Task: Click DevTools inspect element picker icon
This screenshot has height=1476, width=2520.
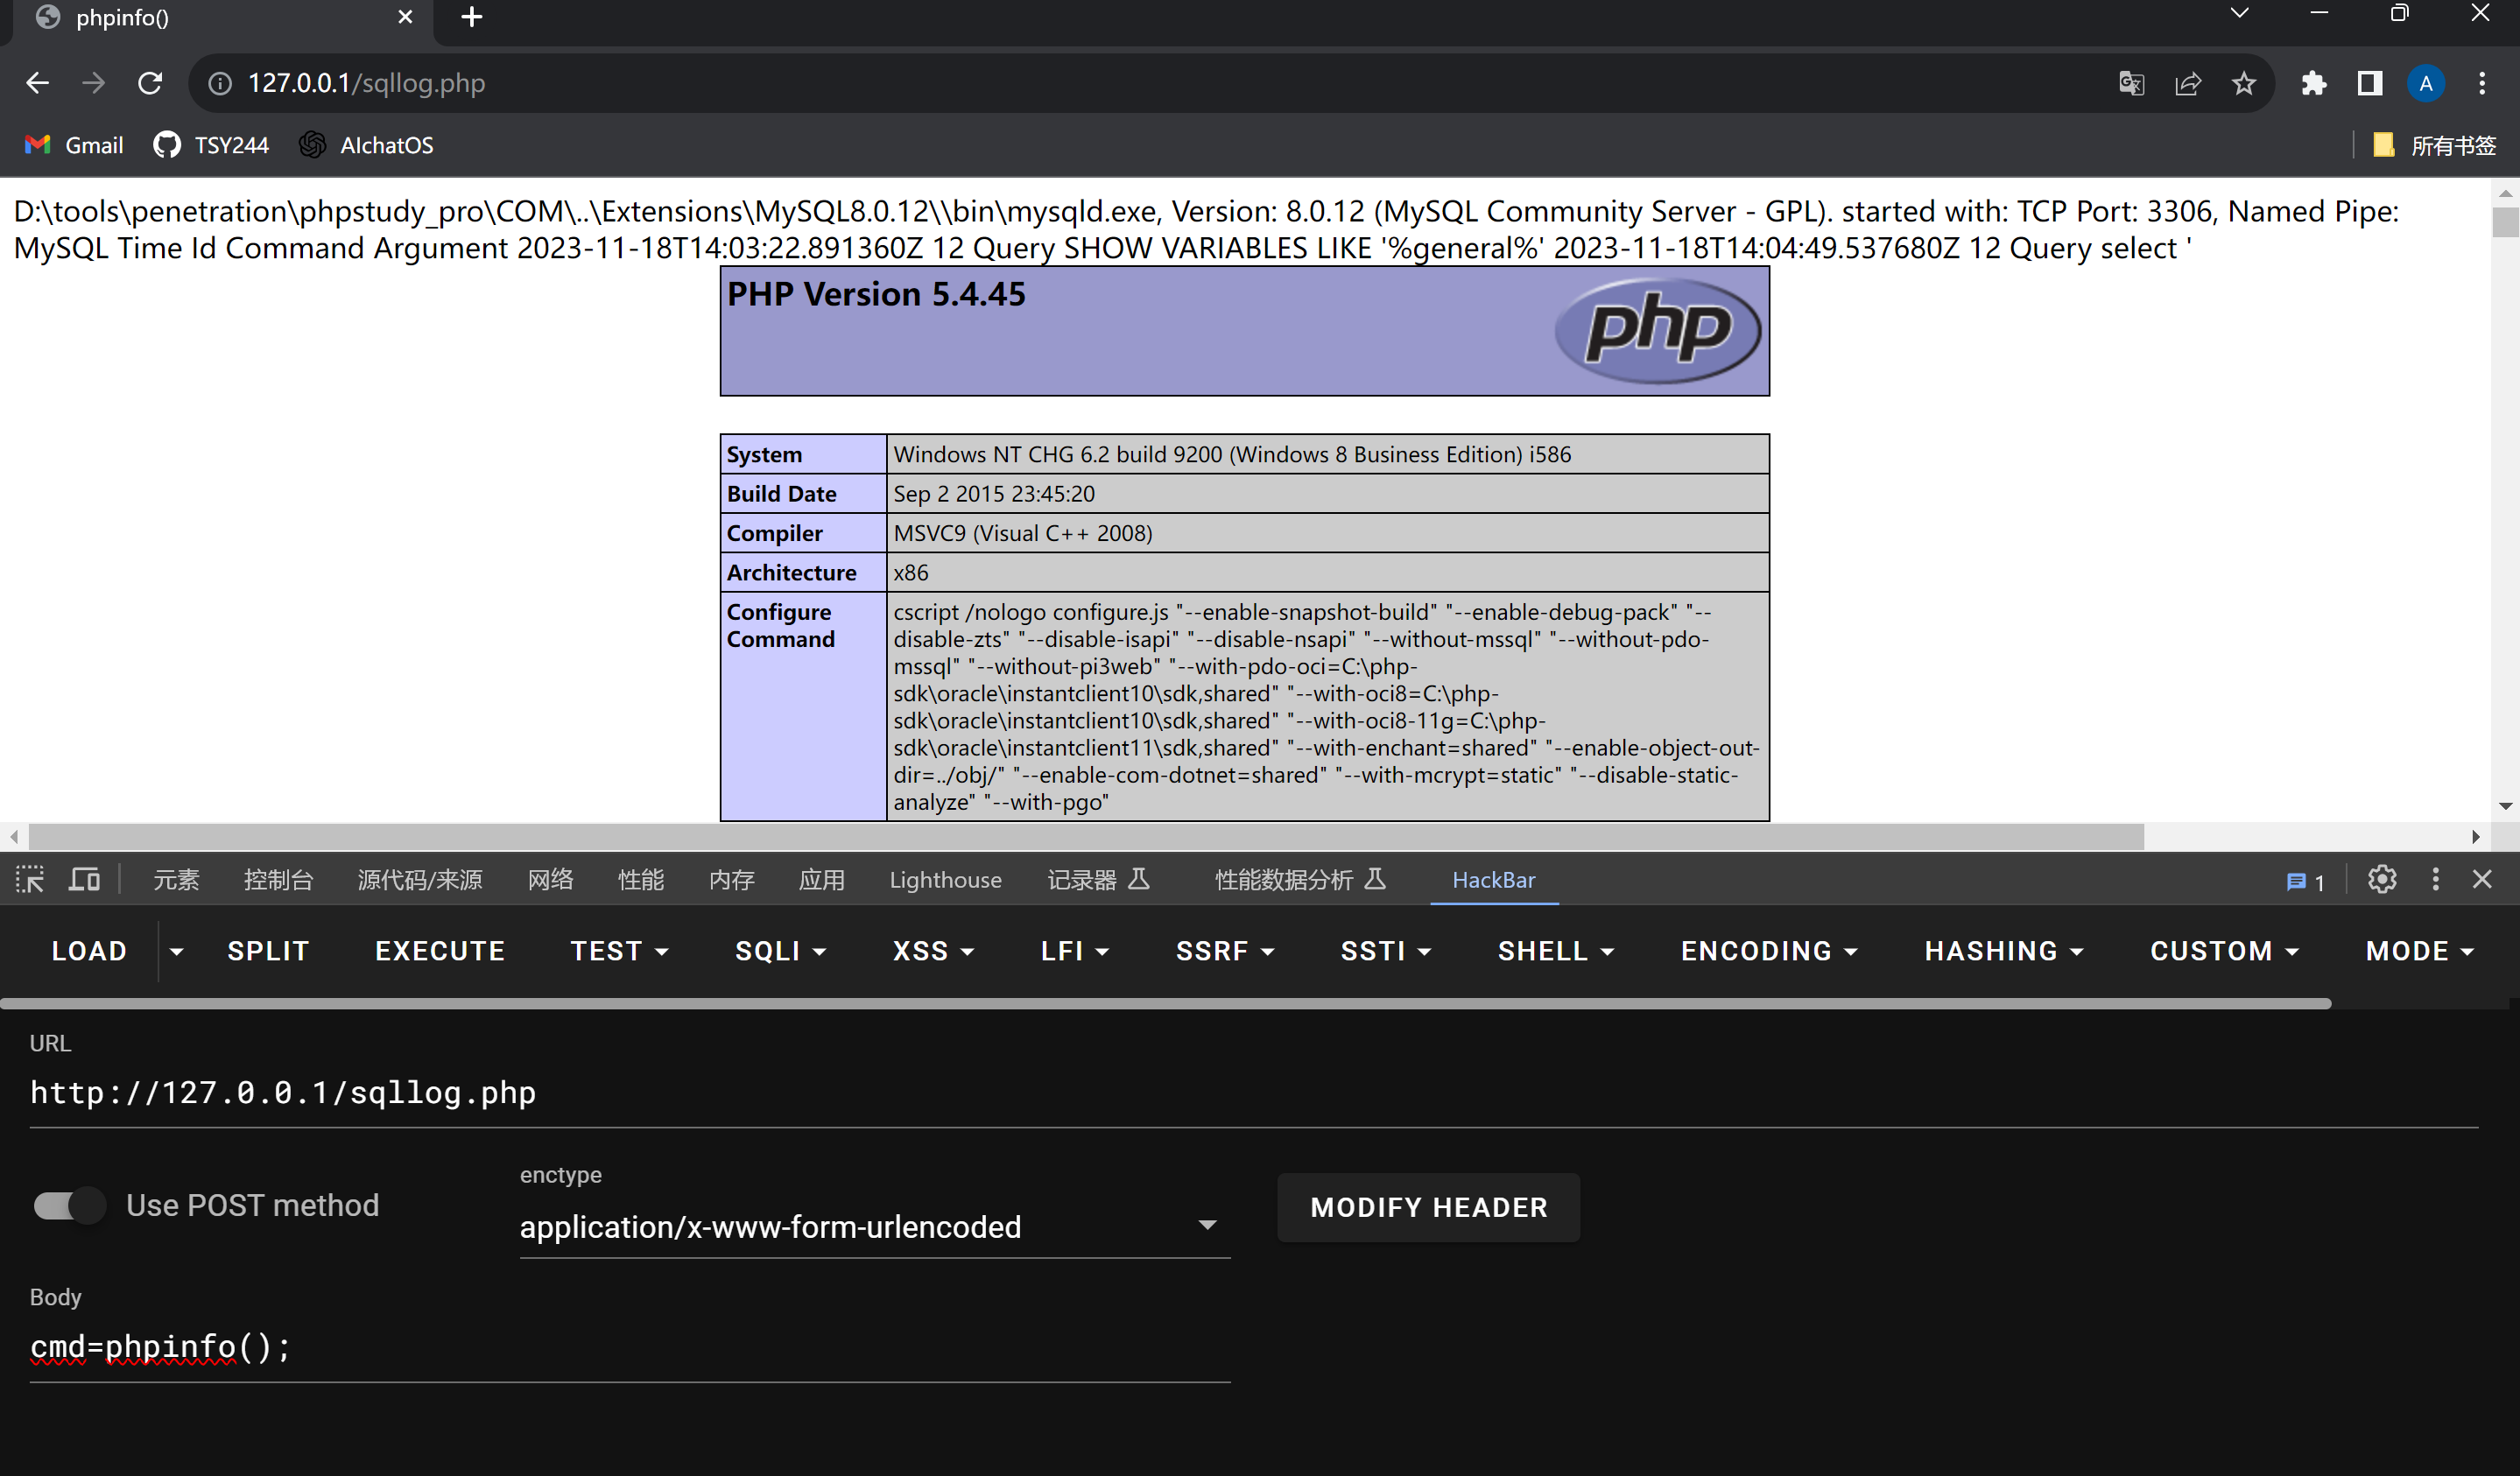Action: [x=30, y=880]
